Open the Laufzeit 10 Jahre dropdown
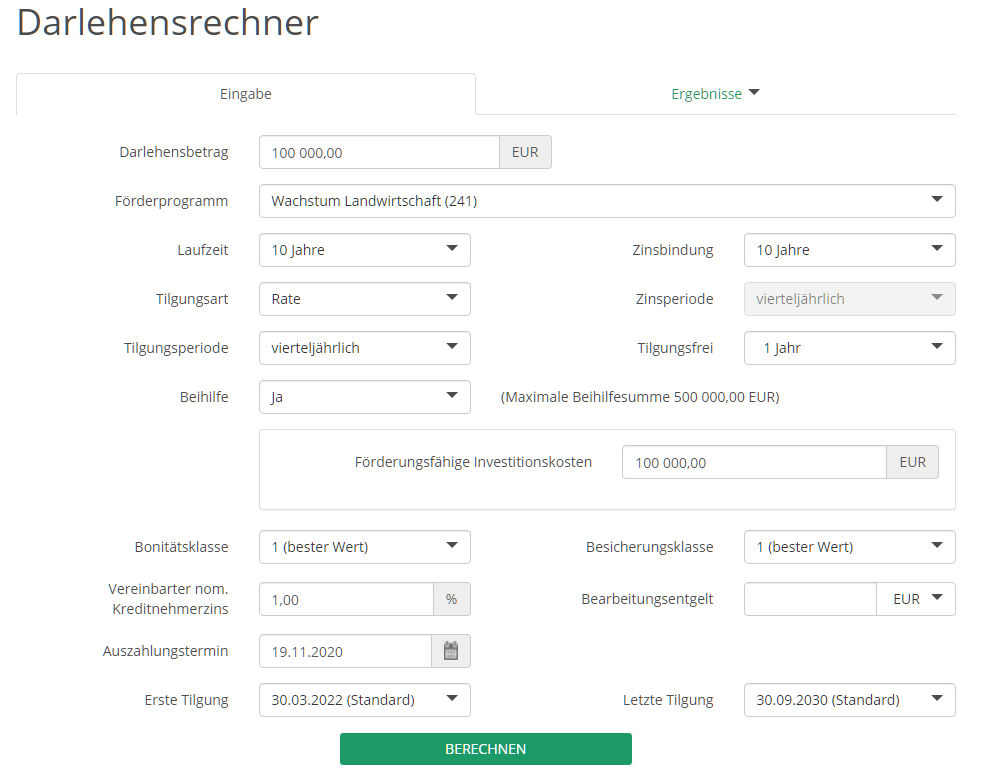The width and height of the screenshot is (985, 771). pyautogui.click(x=364, y=250)
